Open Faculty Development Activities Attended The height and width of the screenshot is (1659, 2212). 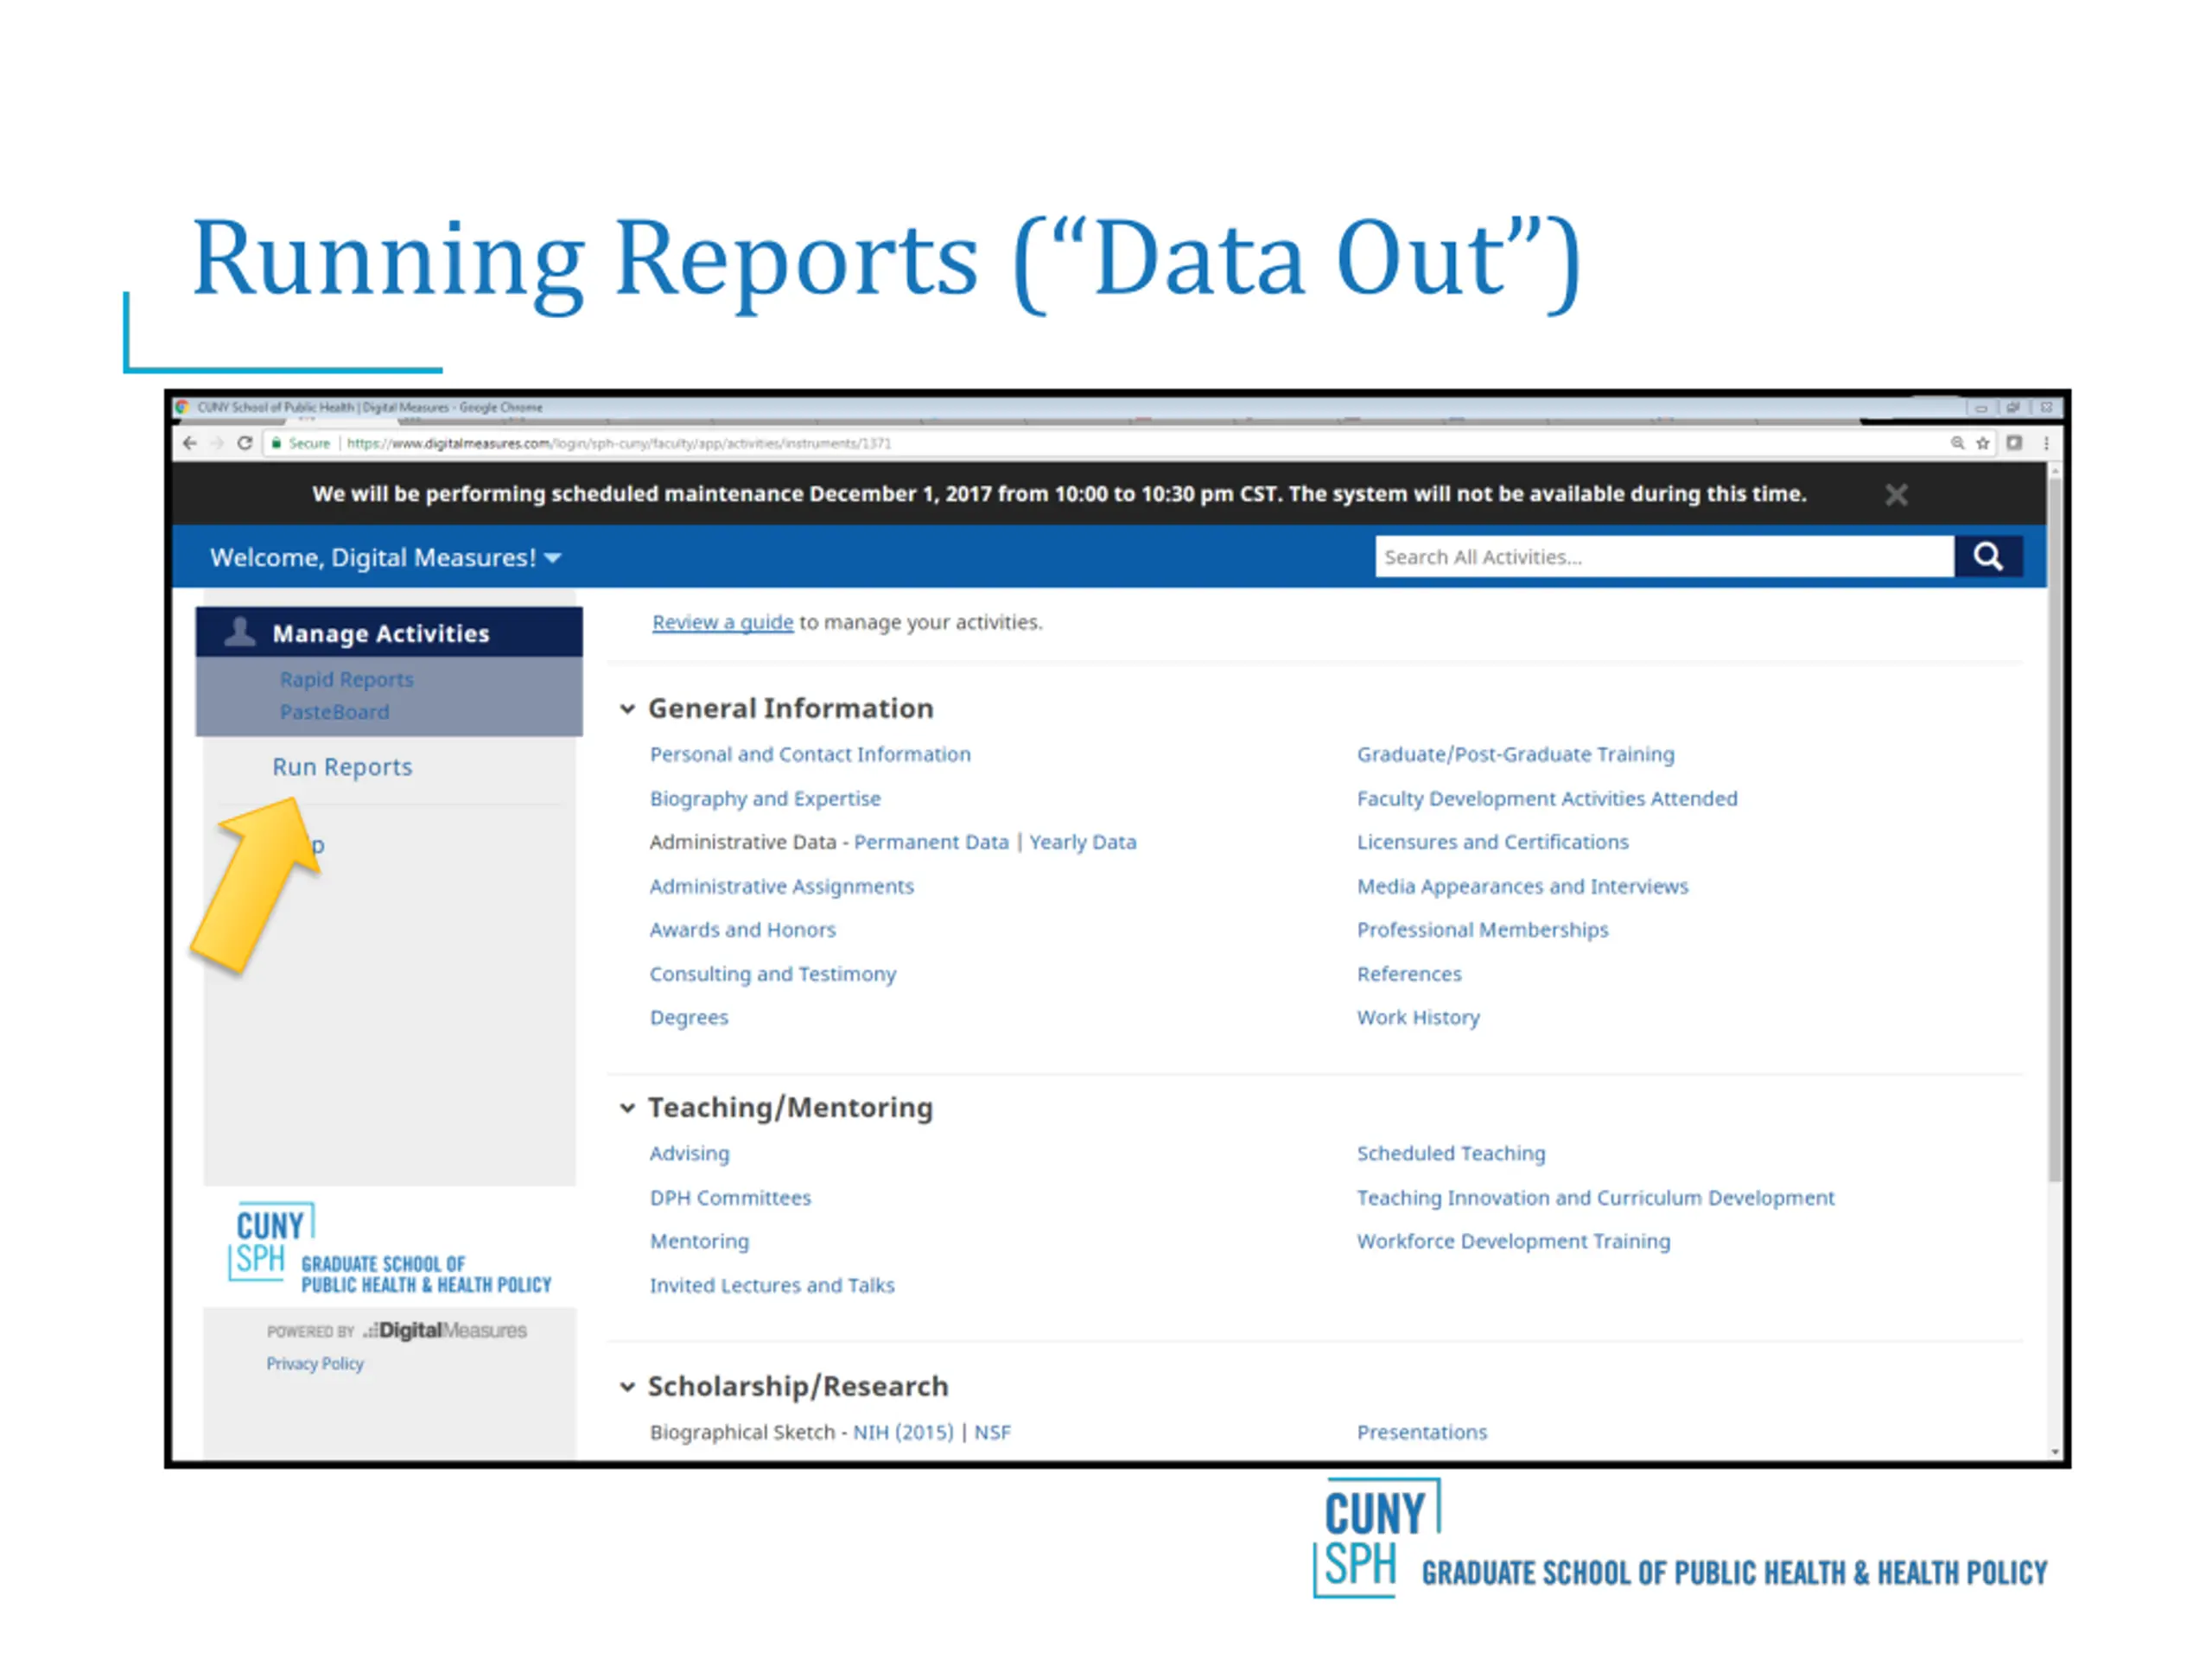coord(1547,798)
